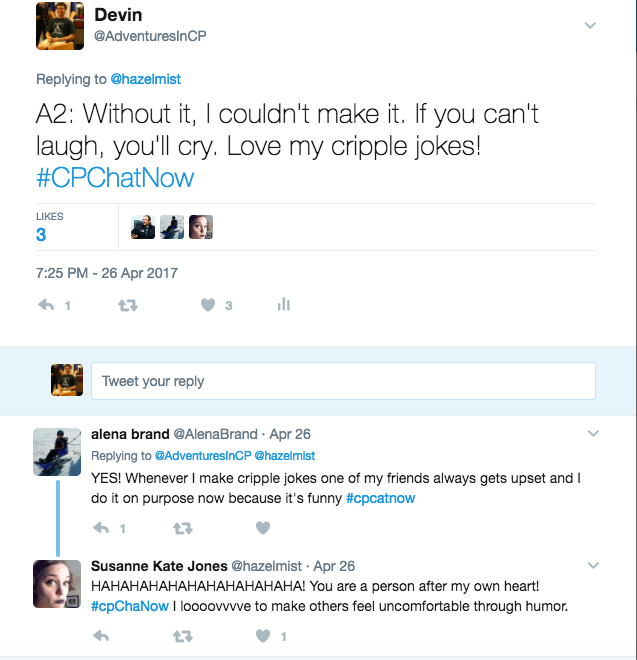Expand options chevron on alena brand's tweet
Viewport: 637px width, 660px height.
click(592, 434)
